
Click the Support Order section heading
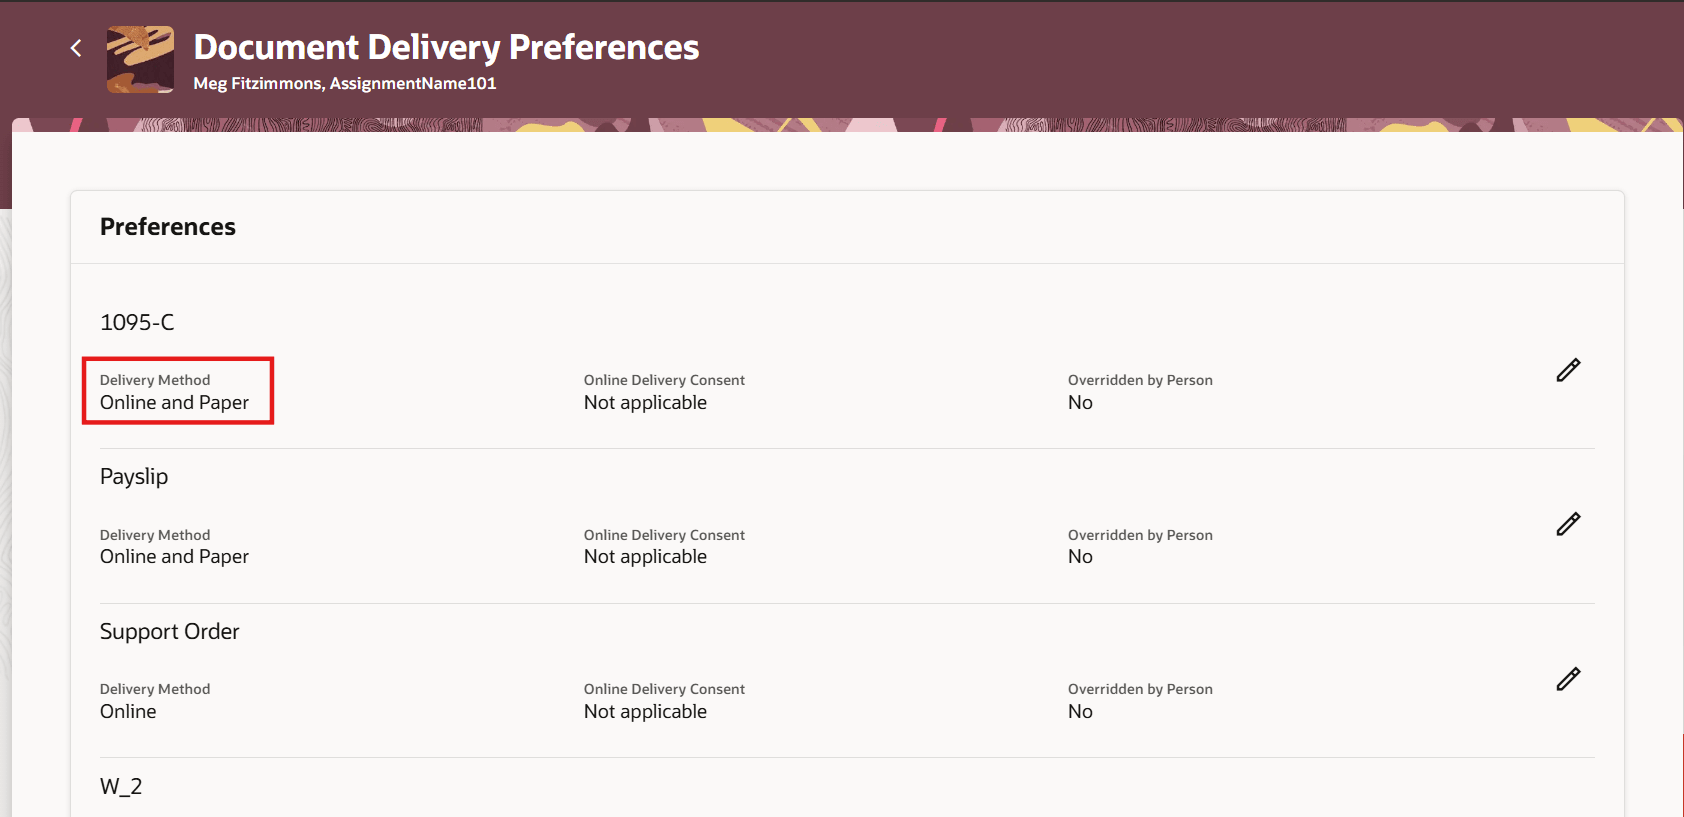(170, 632)
